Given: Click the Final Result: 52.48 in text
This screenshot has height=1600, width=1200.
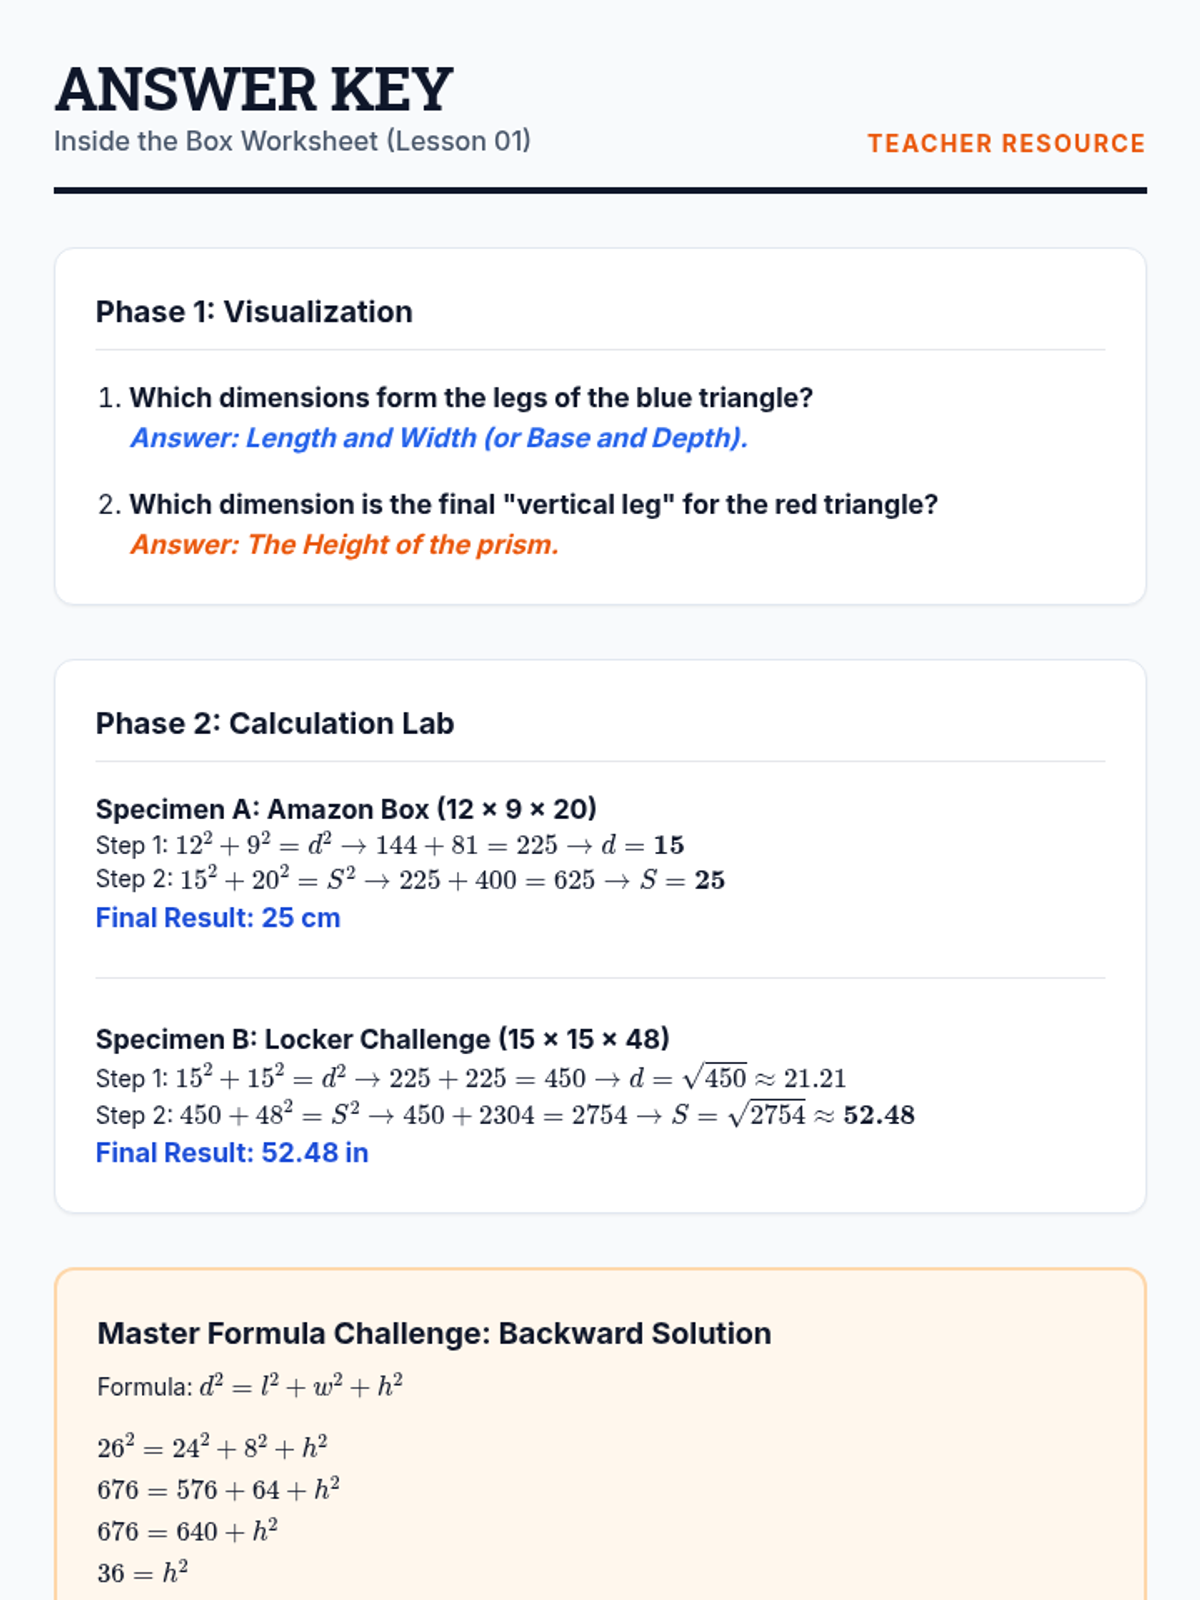Looking at the screenshot, I should click(x=232, y=1153).
